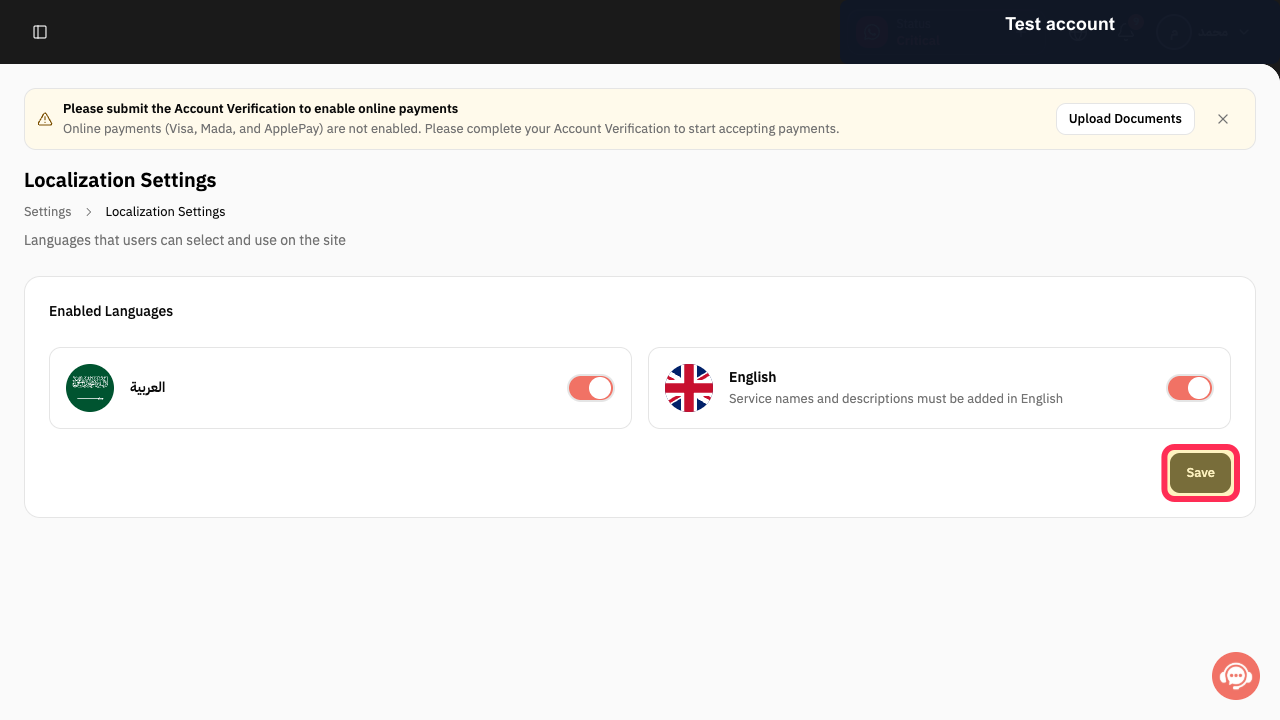Click the warning triangle icon in banner
This screenshot has height=720, width=1280.
point(45,119)
